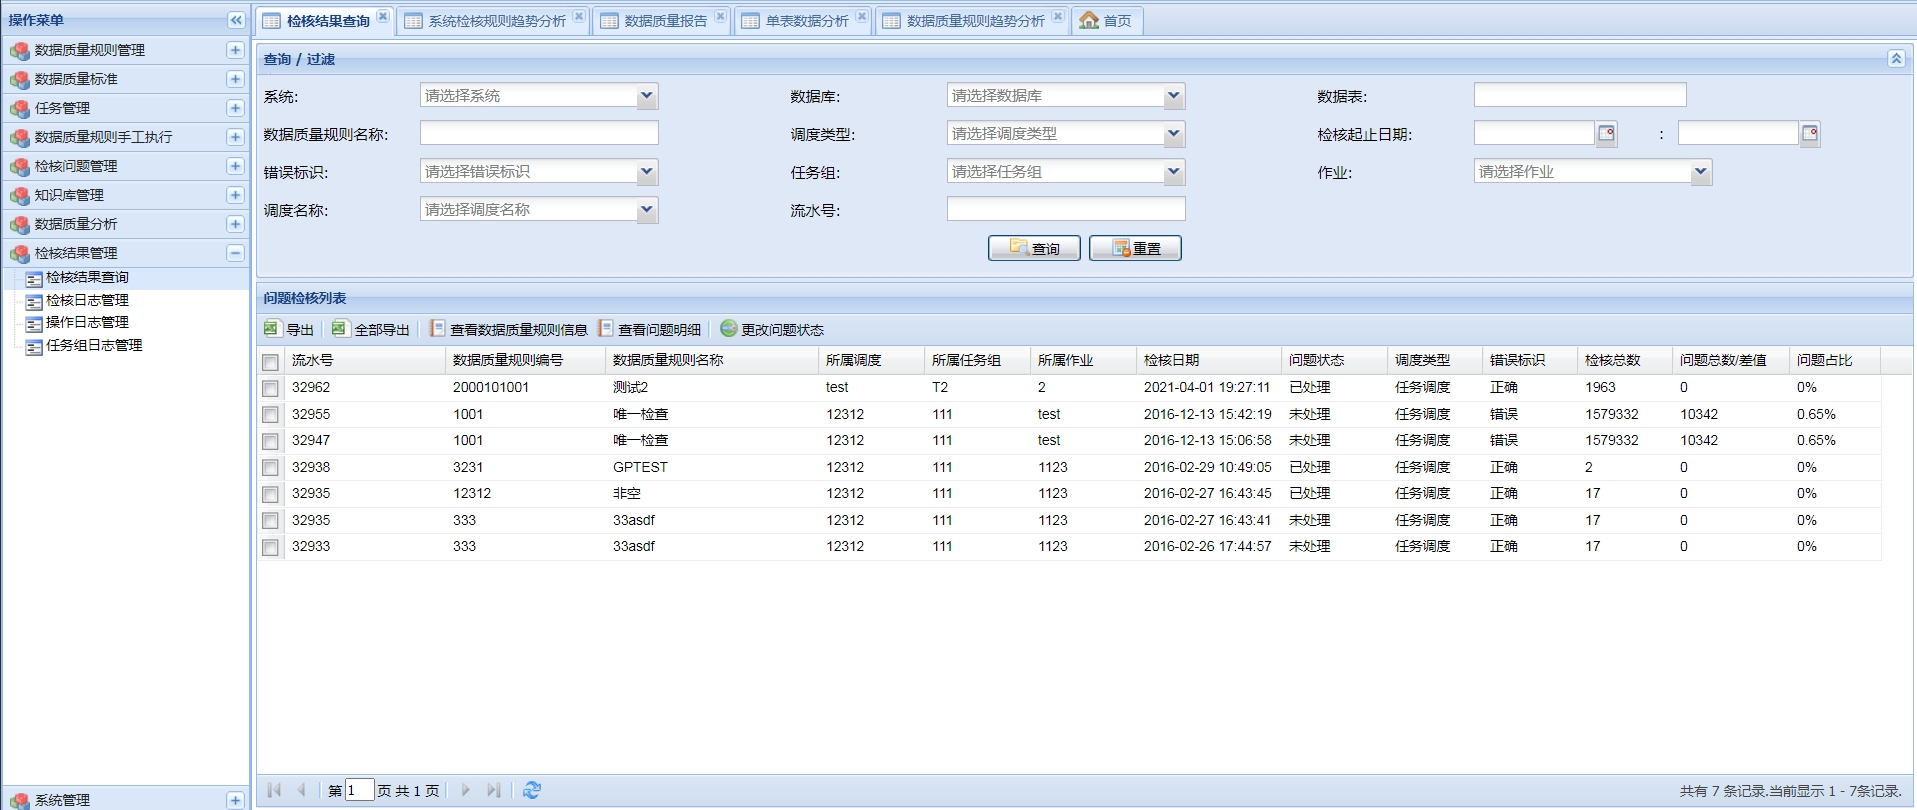
Task: Collapse the 查询/过滤 panel
Action: point(1896,59)
